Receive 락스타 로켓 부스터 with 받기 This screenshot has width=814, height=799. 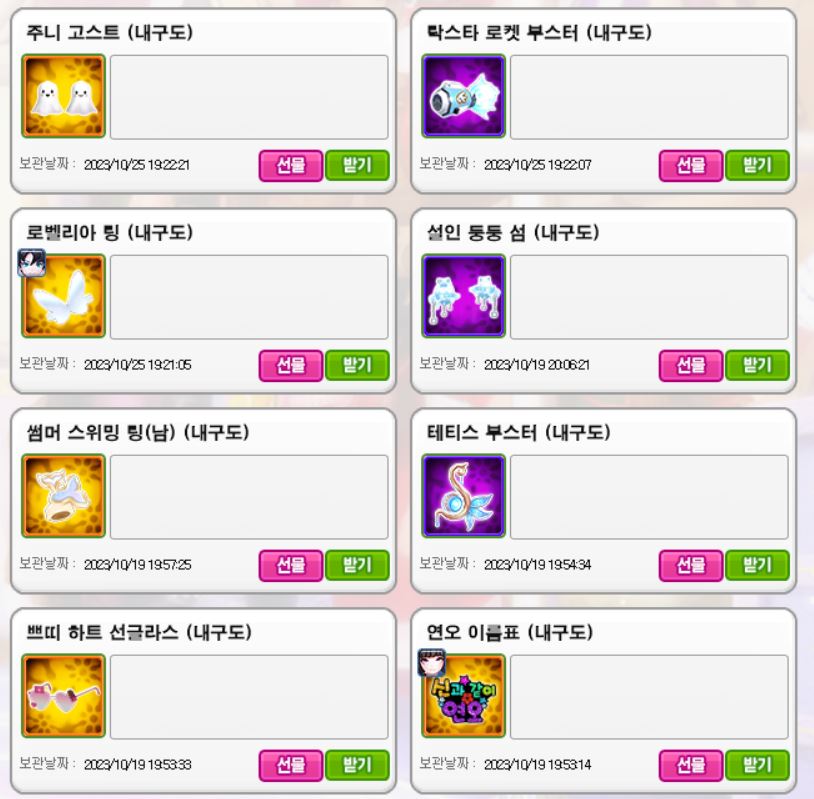(x=757, y=166)
